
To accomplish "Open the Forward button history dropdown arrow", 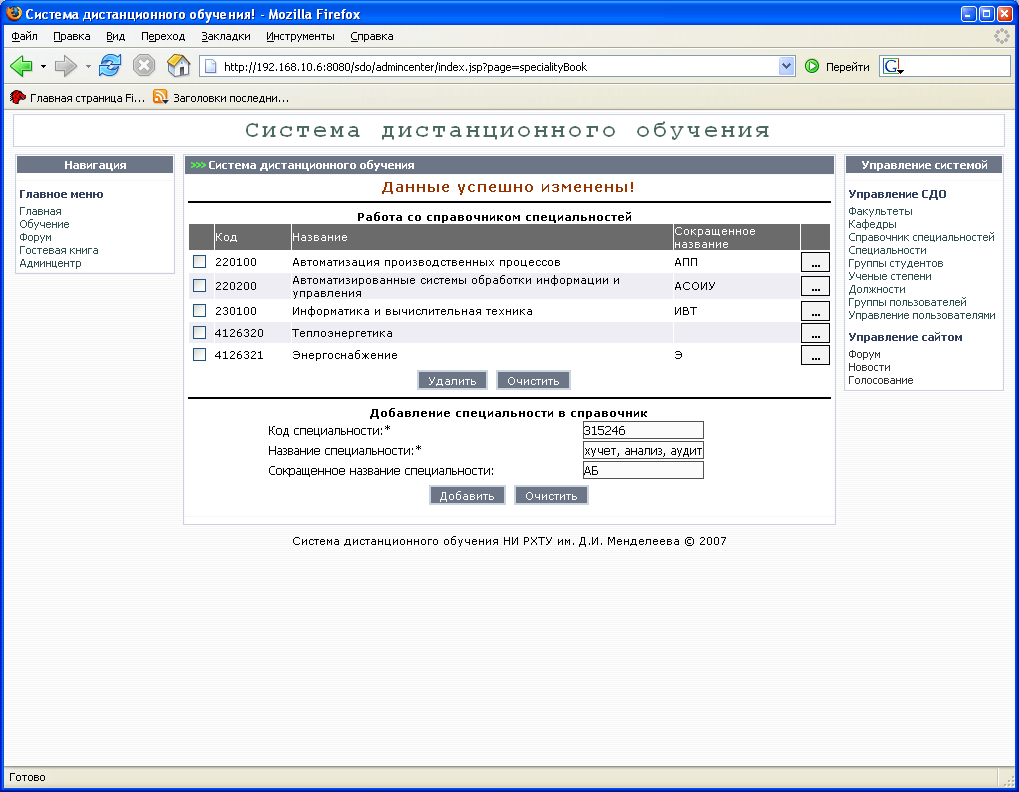I will (x=88, y=66).
